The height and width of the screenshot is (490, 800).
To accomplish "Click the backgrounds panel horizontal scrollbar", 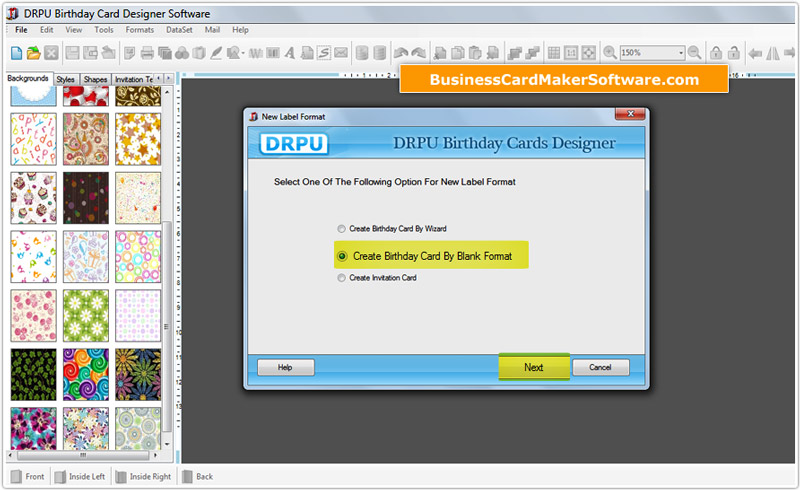I will (x=83, y=454).
